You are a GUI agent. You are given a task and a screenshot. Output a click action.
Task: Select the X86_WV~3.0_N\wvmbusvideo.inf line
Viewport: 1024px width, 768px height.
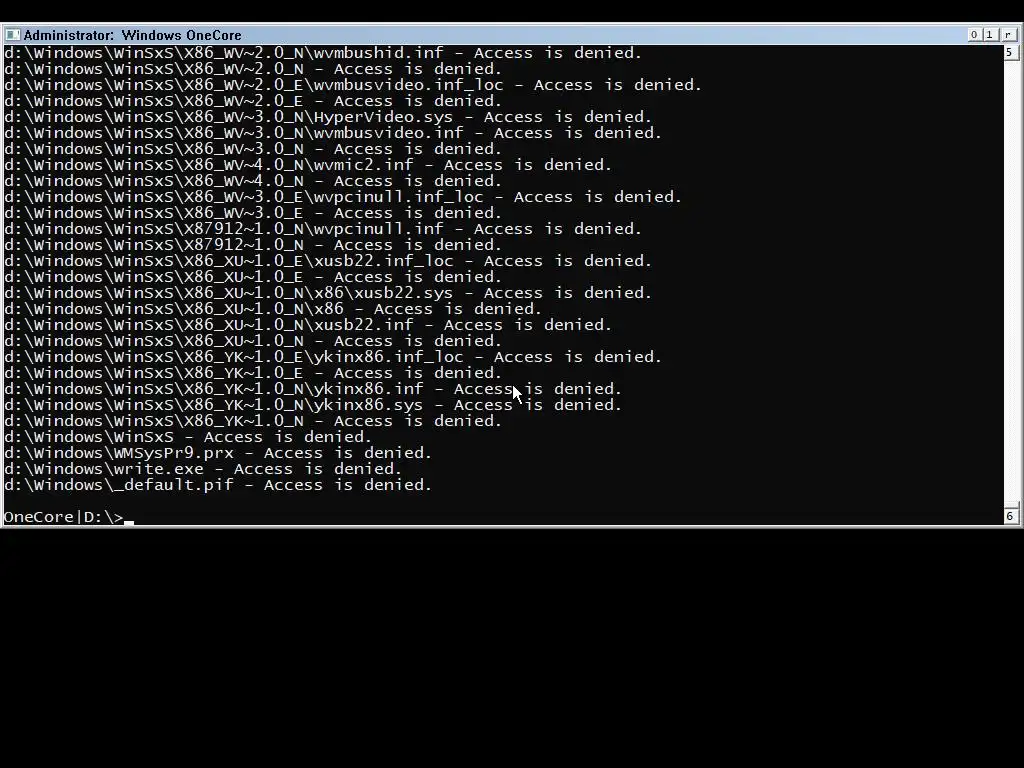click(333, 133)
